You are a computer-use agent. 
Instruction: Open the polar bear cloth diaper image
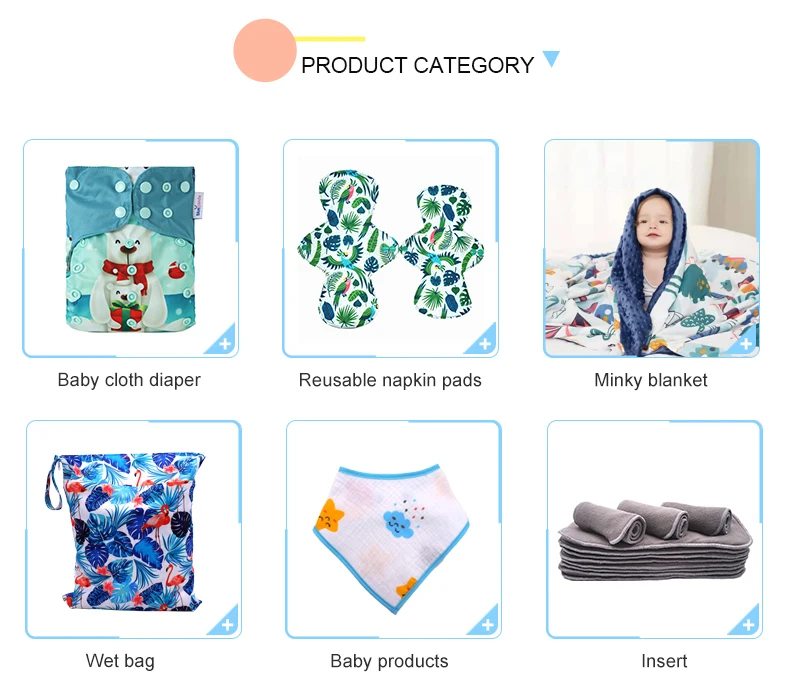(131, 249)
